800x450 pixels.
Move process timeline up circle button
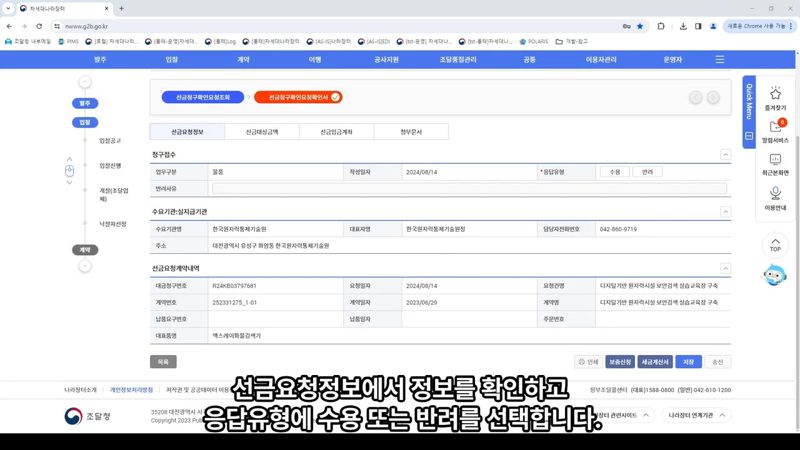[x=85, y=82]
